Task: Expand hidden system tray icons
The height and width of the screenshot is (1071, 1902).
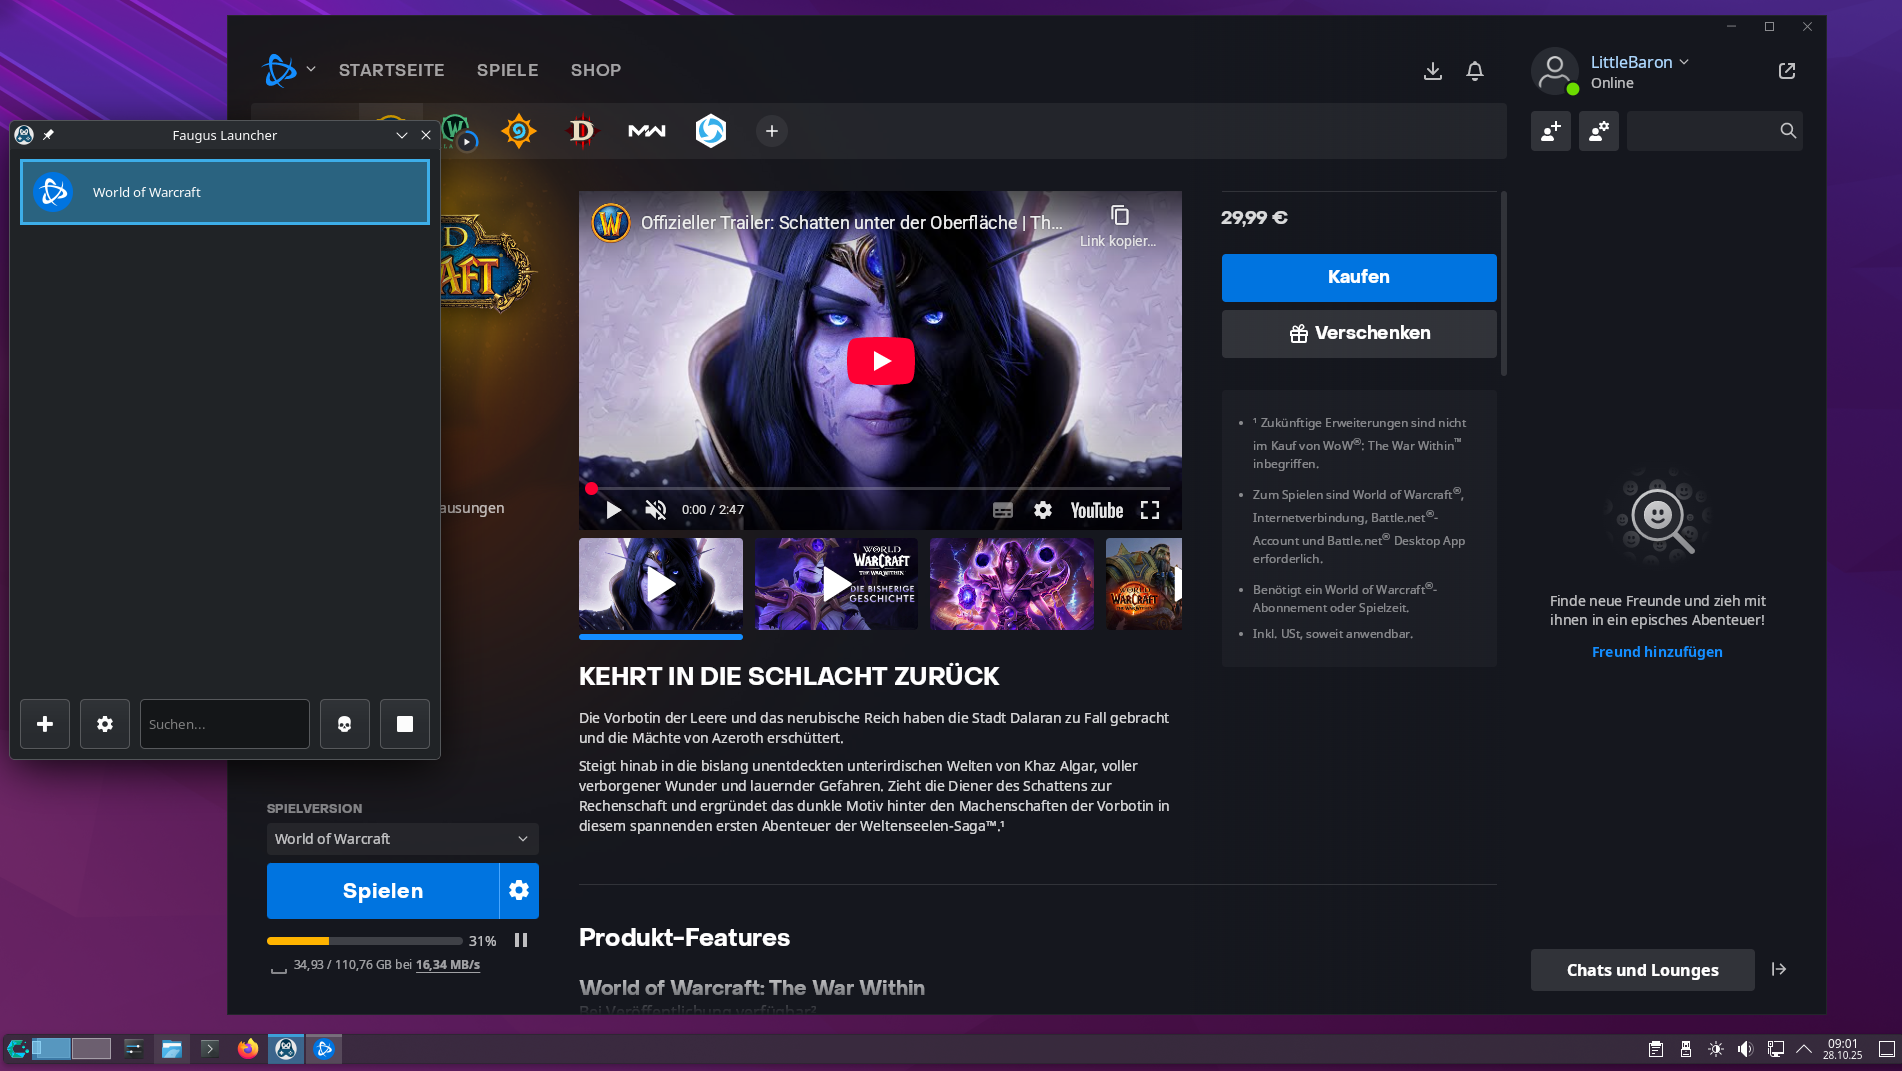Action: point(1804,1049)
